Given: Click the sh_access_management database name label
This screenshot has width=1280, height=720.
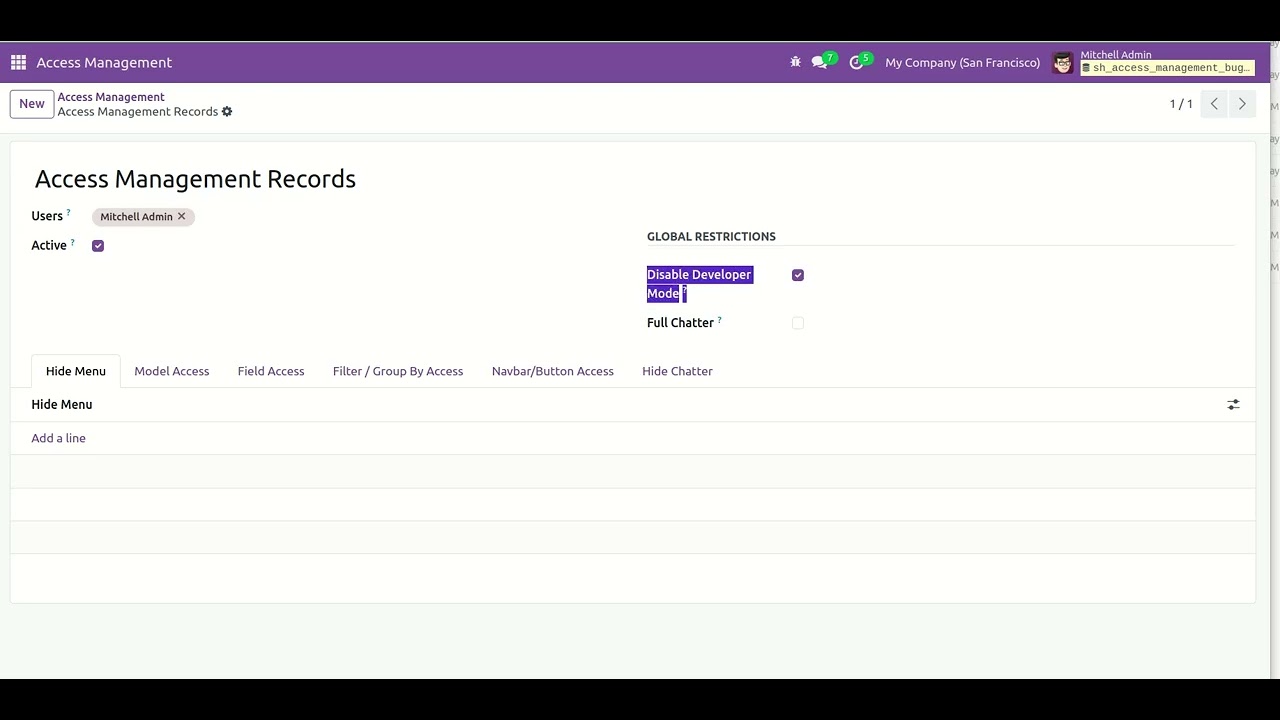Looking at the screenshot, I should point(1166,68).
